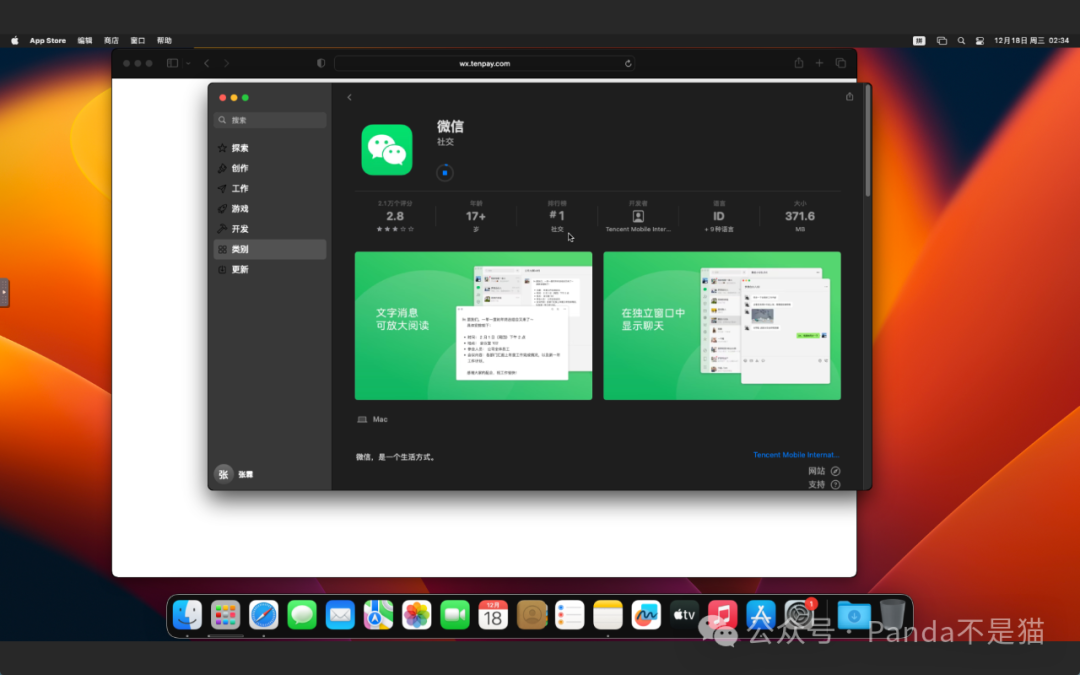Open FaceTime from the Dock
This screenshot has height=675, width=1080.
coord(455,615)
